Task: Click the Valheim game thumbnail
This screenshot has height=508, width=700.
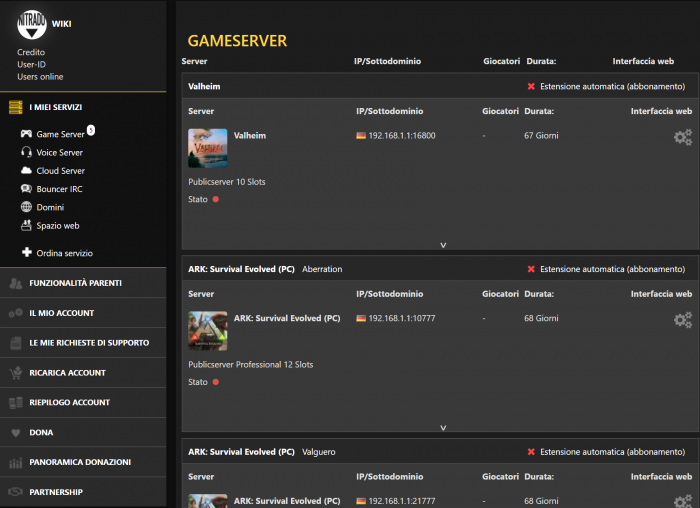Action: 208,148
